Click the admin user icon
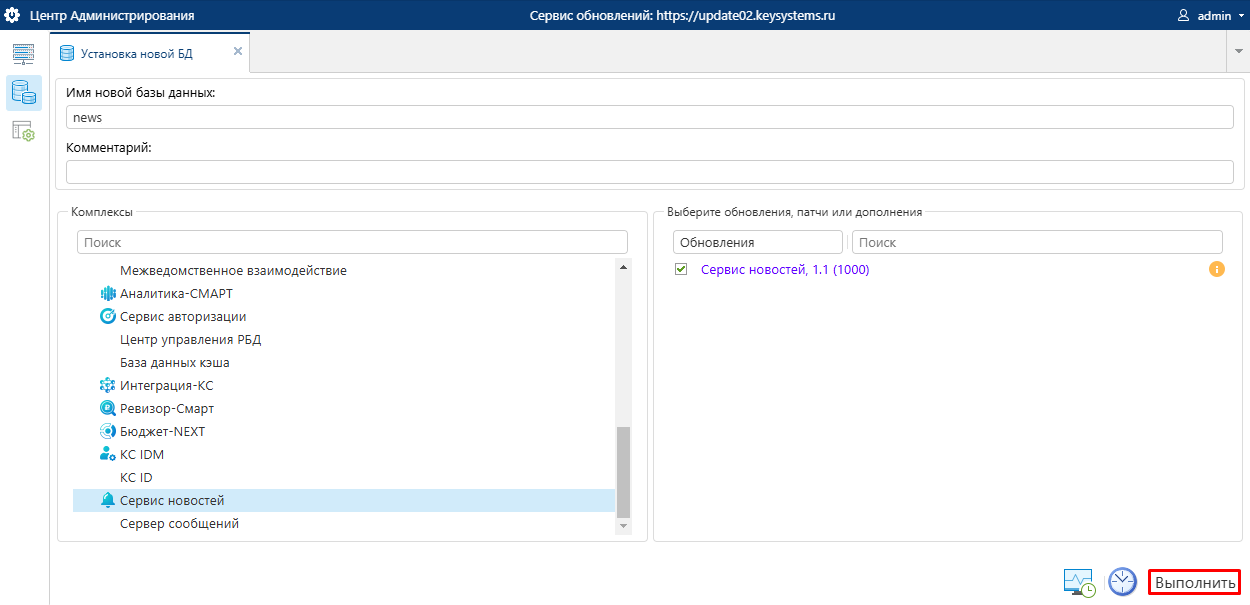 tap(1183, 16)
